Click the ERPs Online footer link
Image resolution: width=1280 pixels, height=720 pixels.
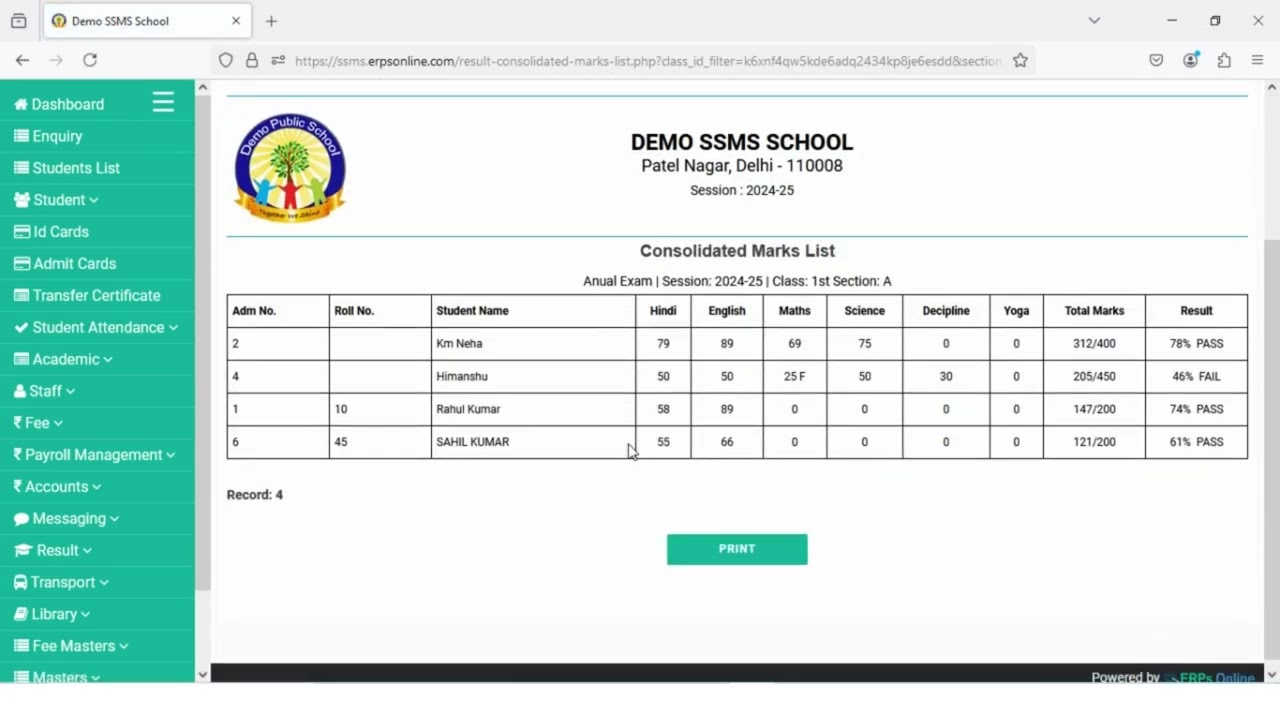[1210, 677]
